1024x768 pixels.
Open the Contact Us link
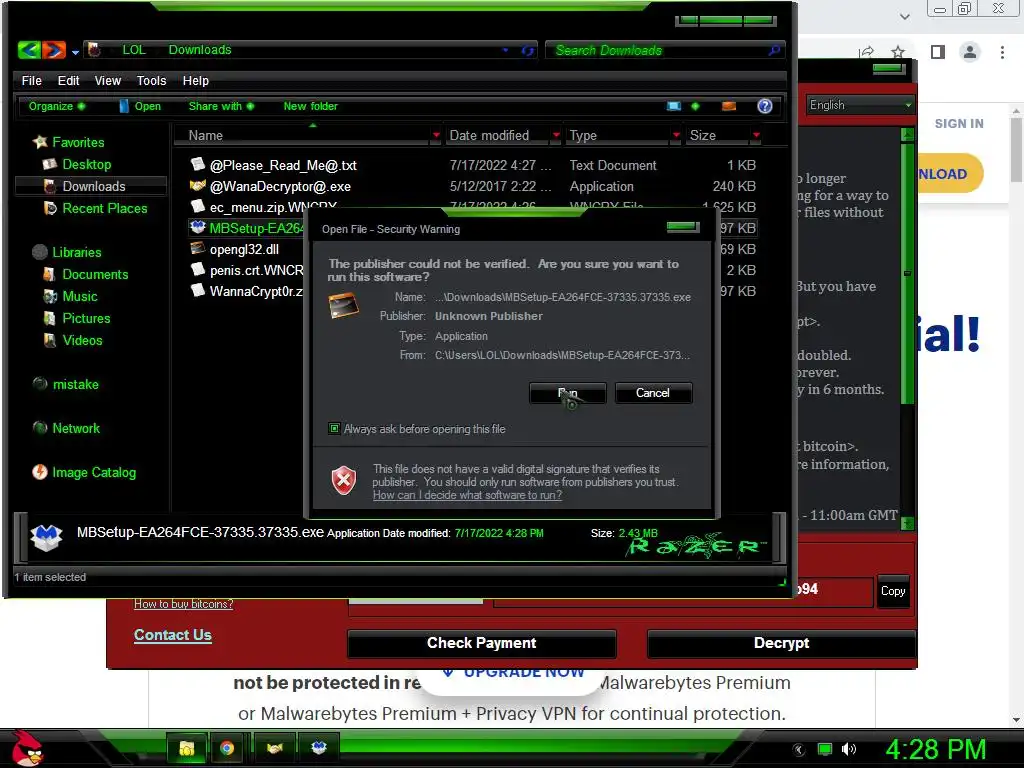[x=172, y=635]
